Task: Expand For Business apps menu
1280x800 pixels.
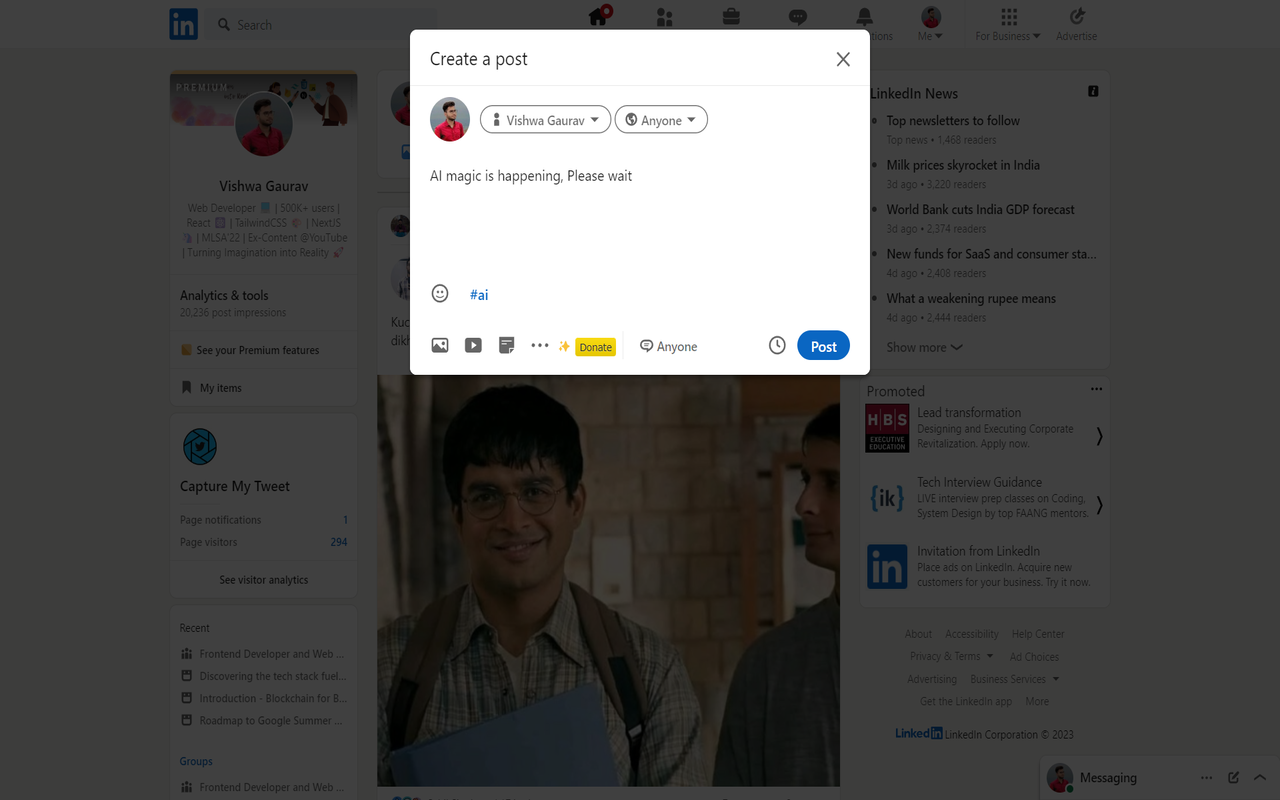Action: [x=1008, y=24]
